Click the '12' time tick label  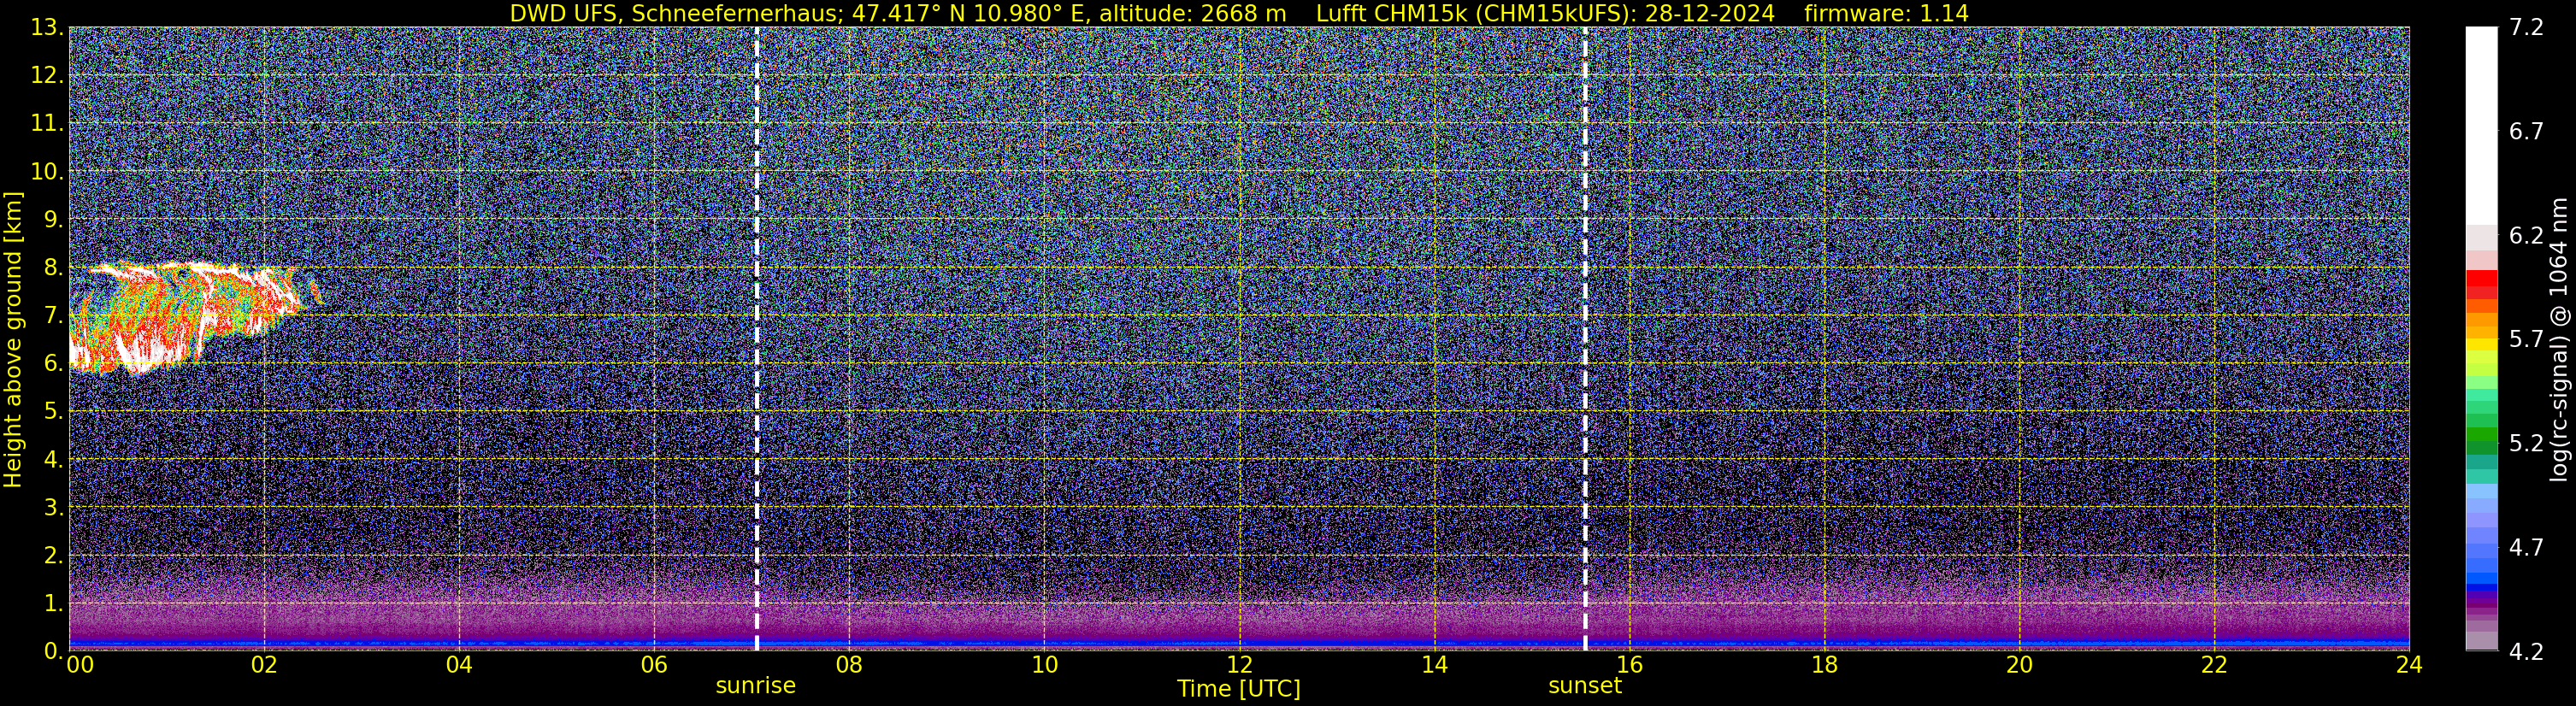tap(1239, 665)
